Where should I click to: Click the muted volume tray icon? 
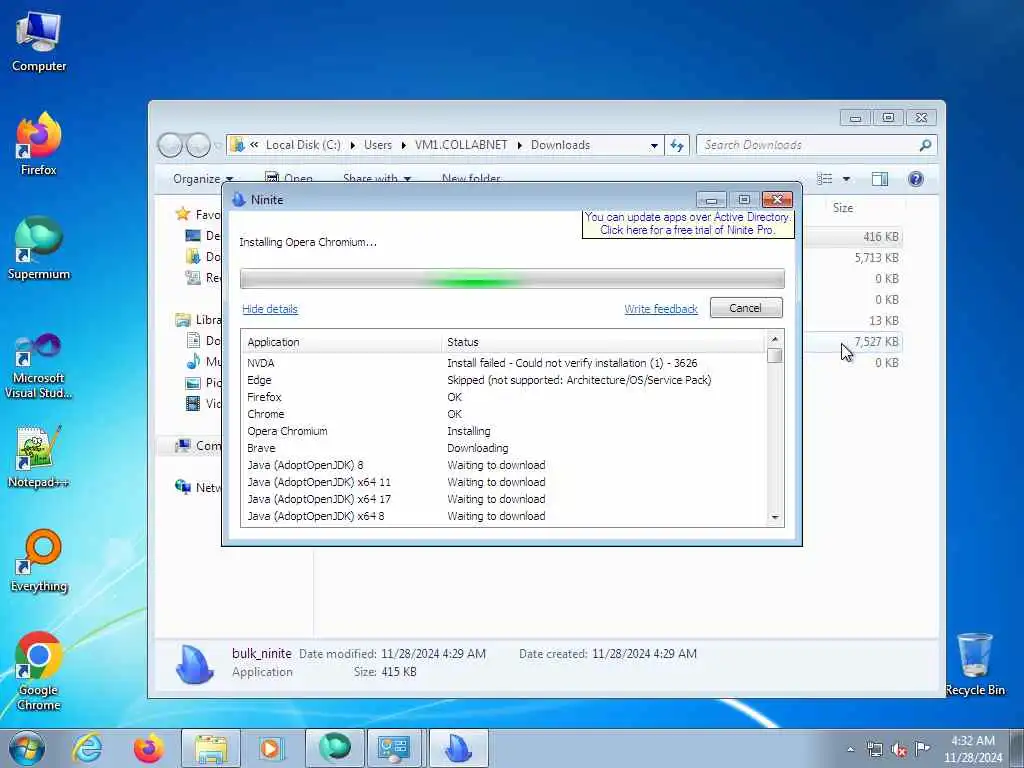click(x=899, y=749)
